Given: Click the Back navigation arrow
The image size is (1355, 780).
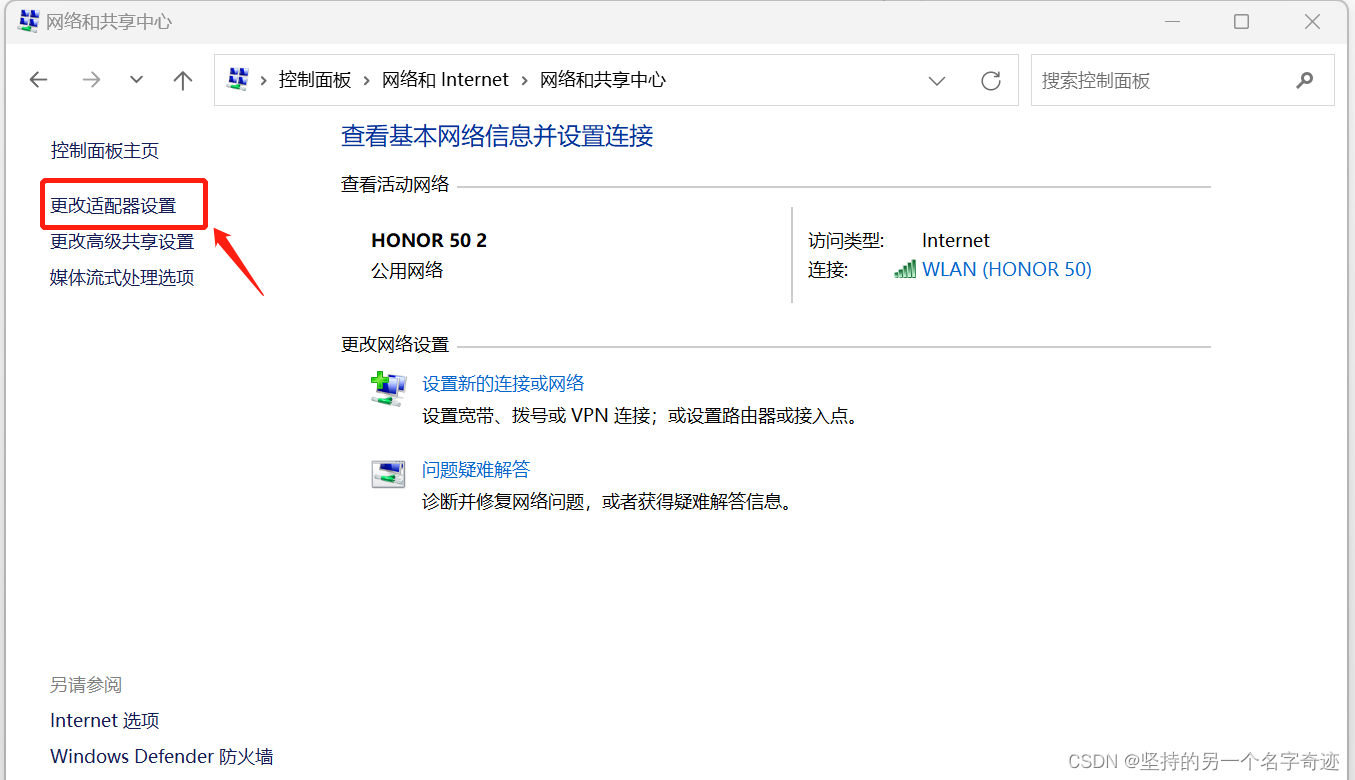Looking at the screenshot, I should point(38,80).
